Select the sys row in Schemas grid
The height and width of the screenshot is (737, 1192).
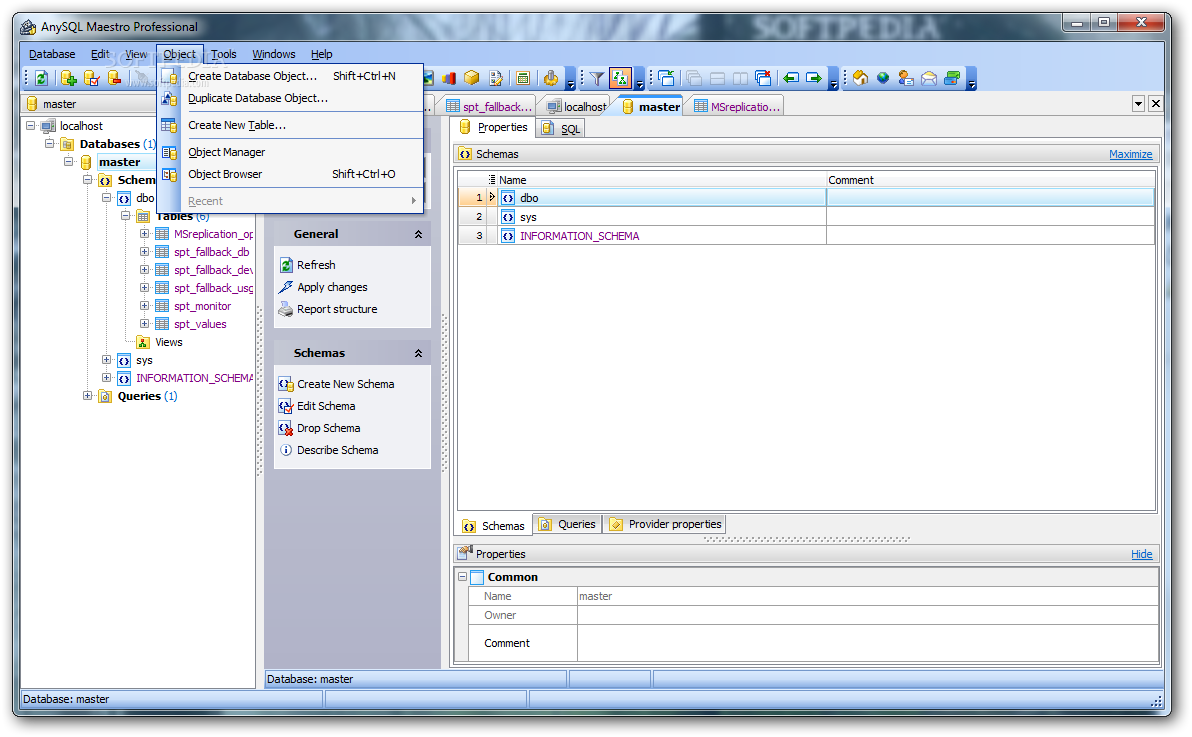(806, 217)
